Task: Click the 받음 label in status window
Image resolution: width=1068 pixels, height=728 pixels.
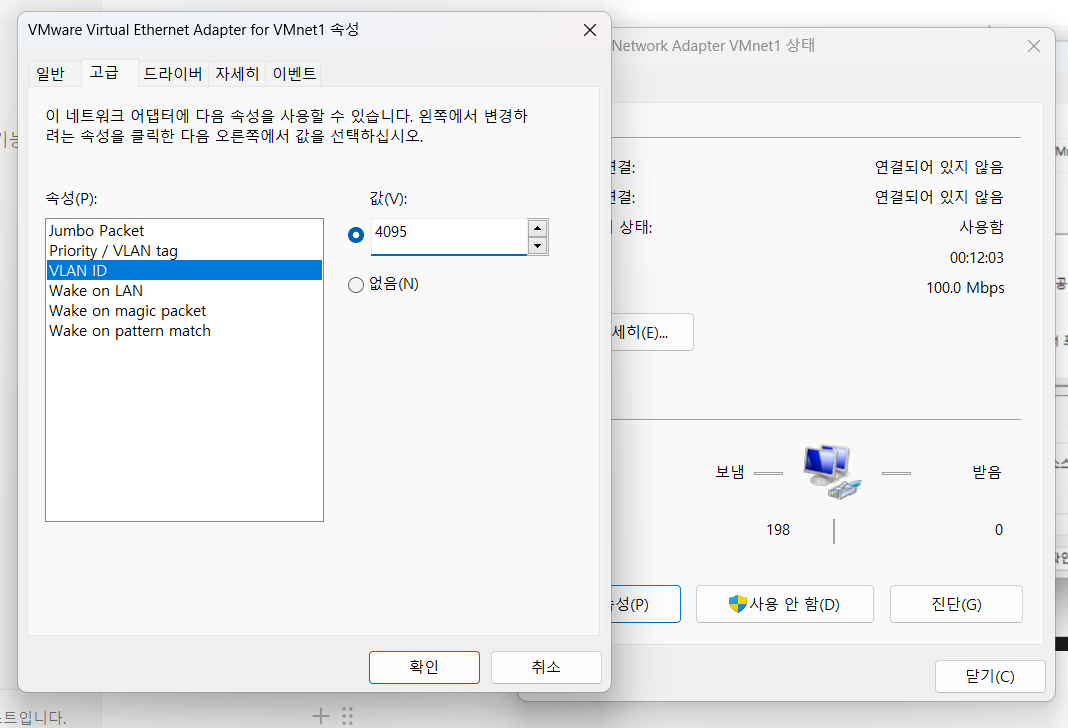Action: 987,472
